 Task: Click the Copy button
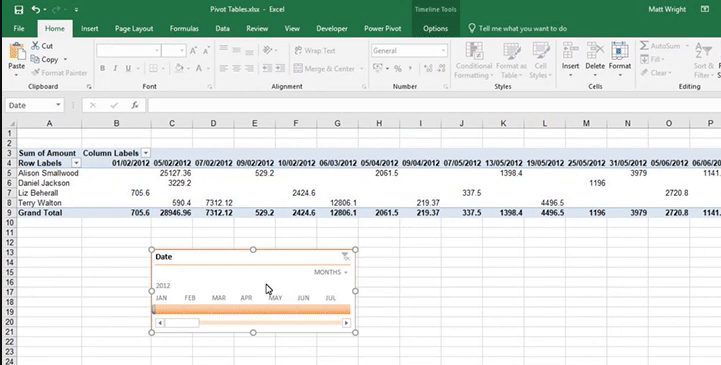(45, 59)
